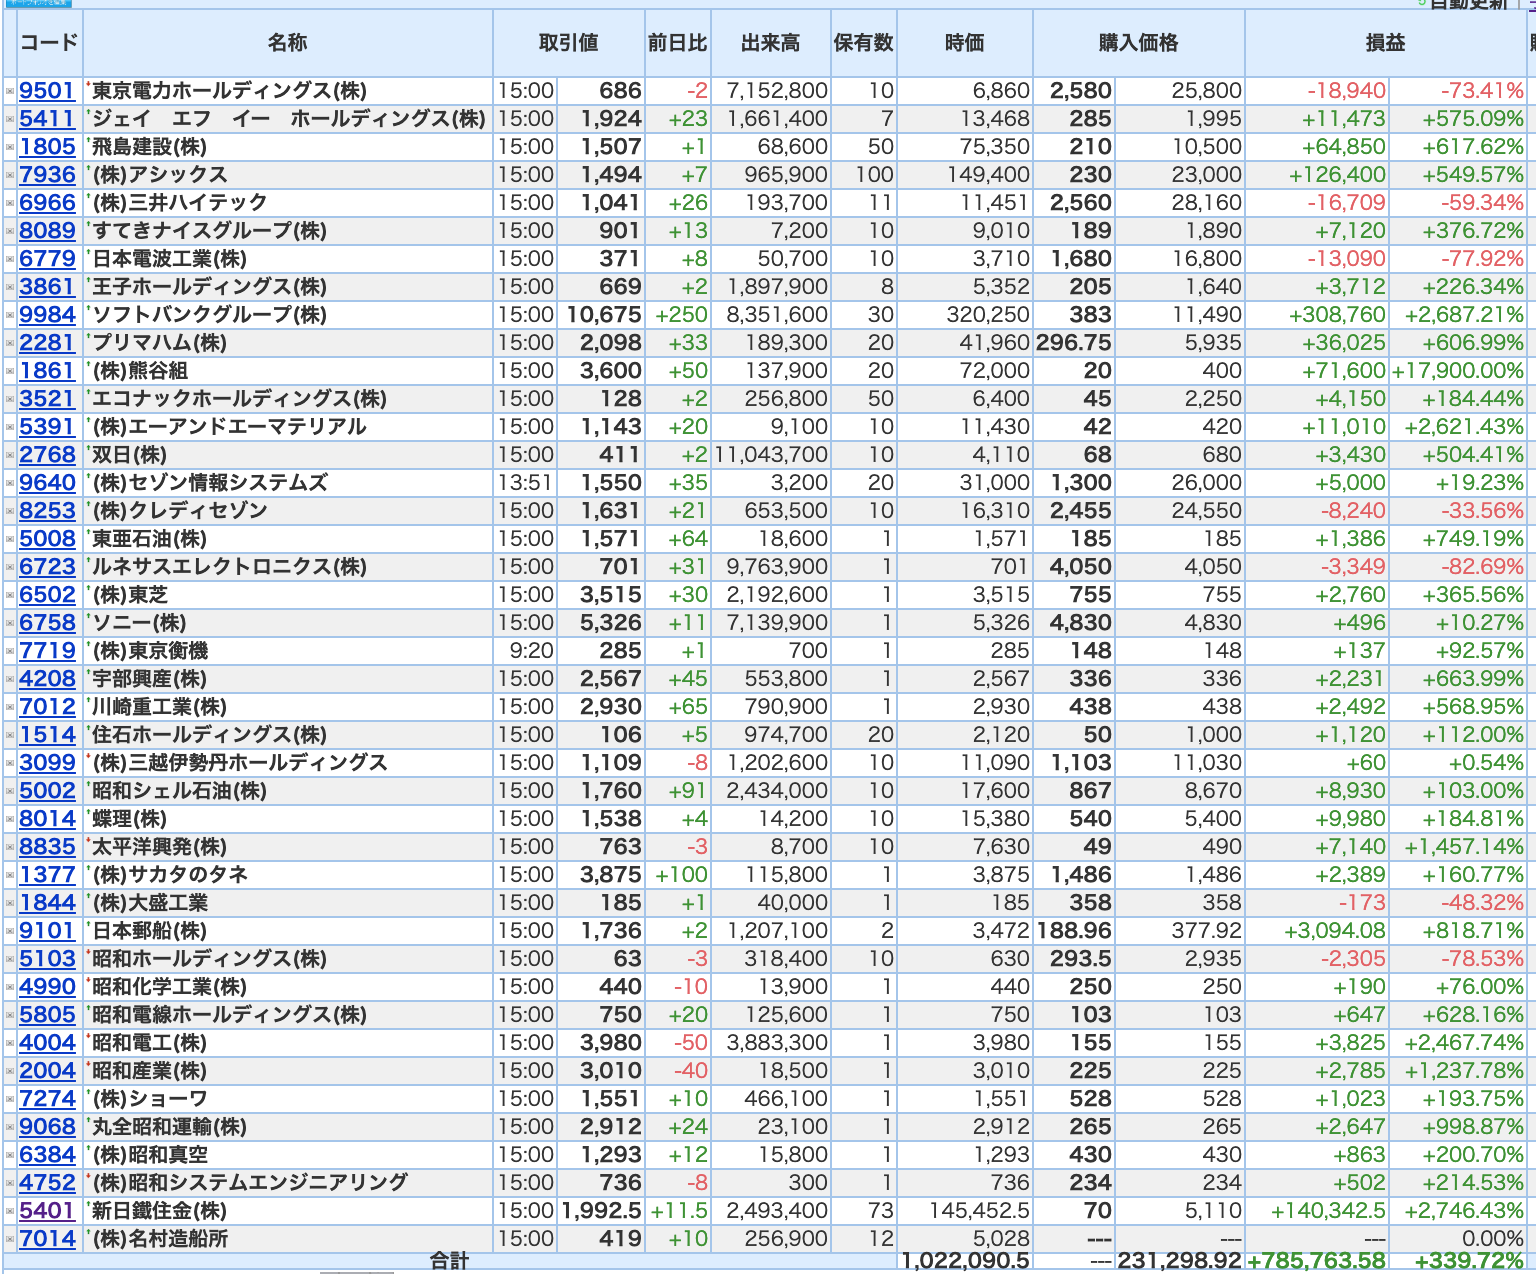The width and height of the screenshot is (1536, 1274).
Task: Click the total profit +785,763.58
Action: [1316, 1261]
